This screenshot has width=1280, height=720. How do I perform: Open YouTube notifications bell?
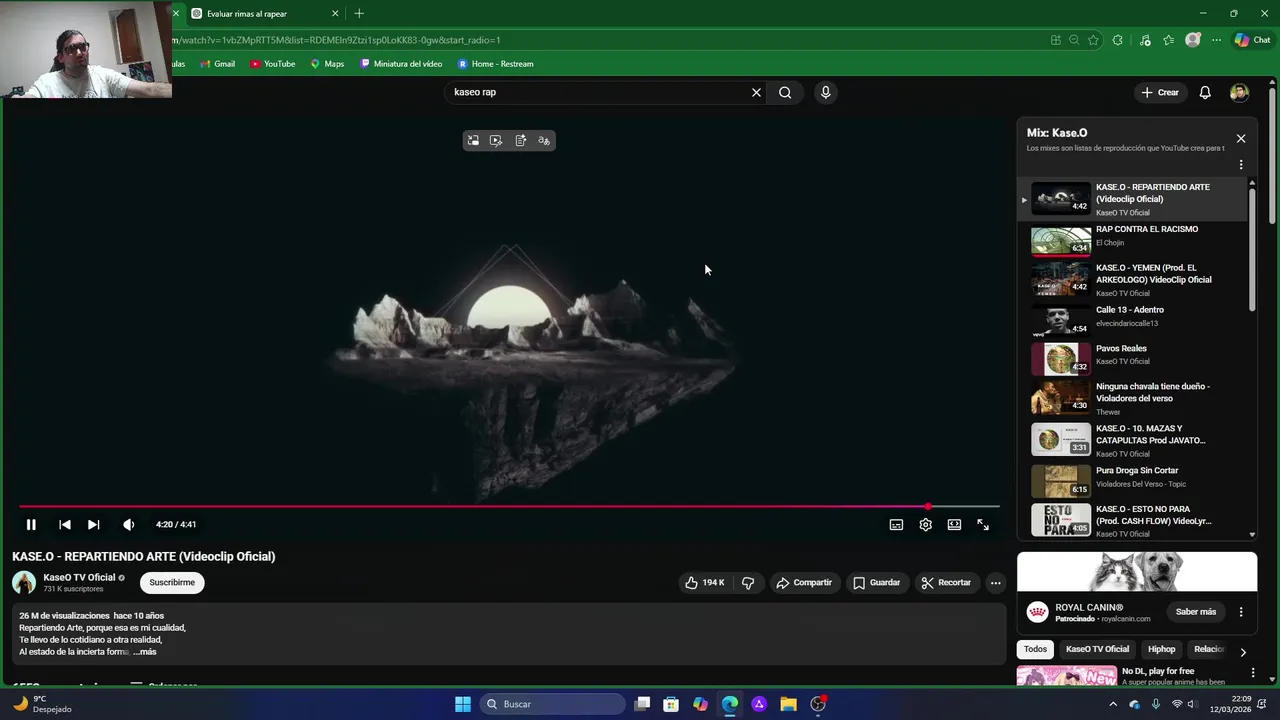[1205, 92]
